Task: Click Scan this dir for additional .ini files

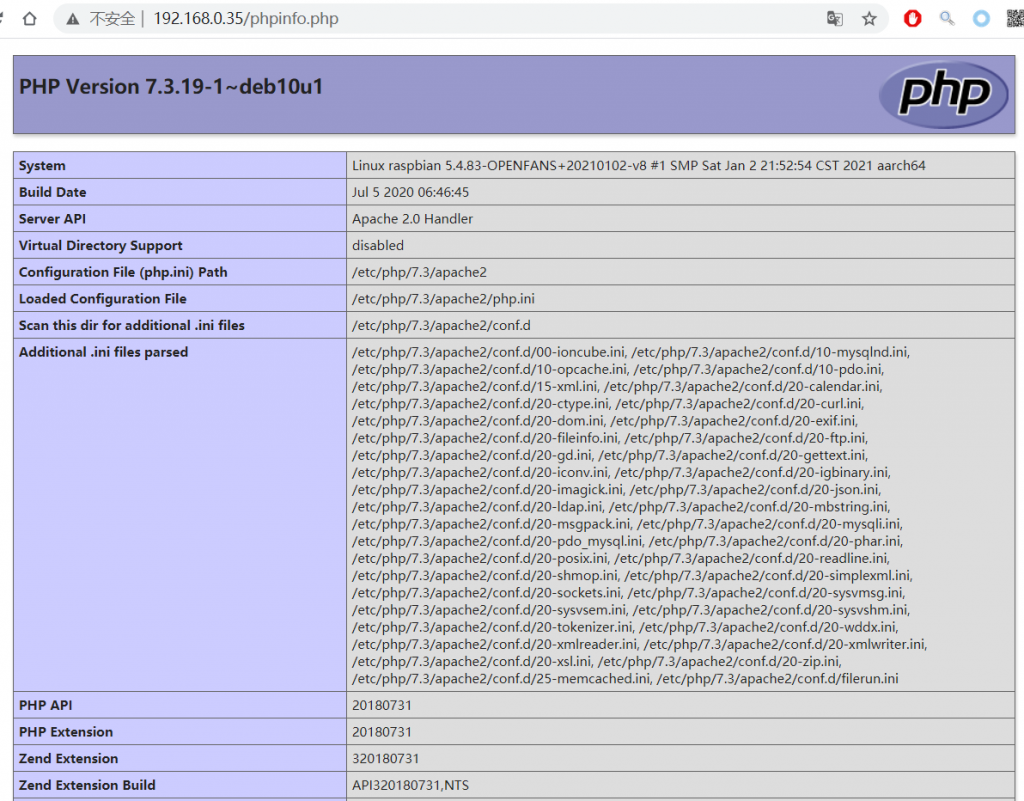Action: pyautogui.click(x=131, y=326)
